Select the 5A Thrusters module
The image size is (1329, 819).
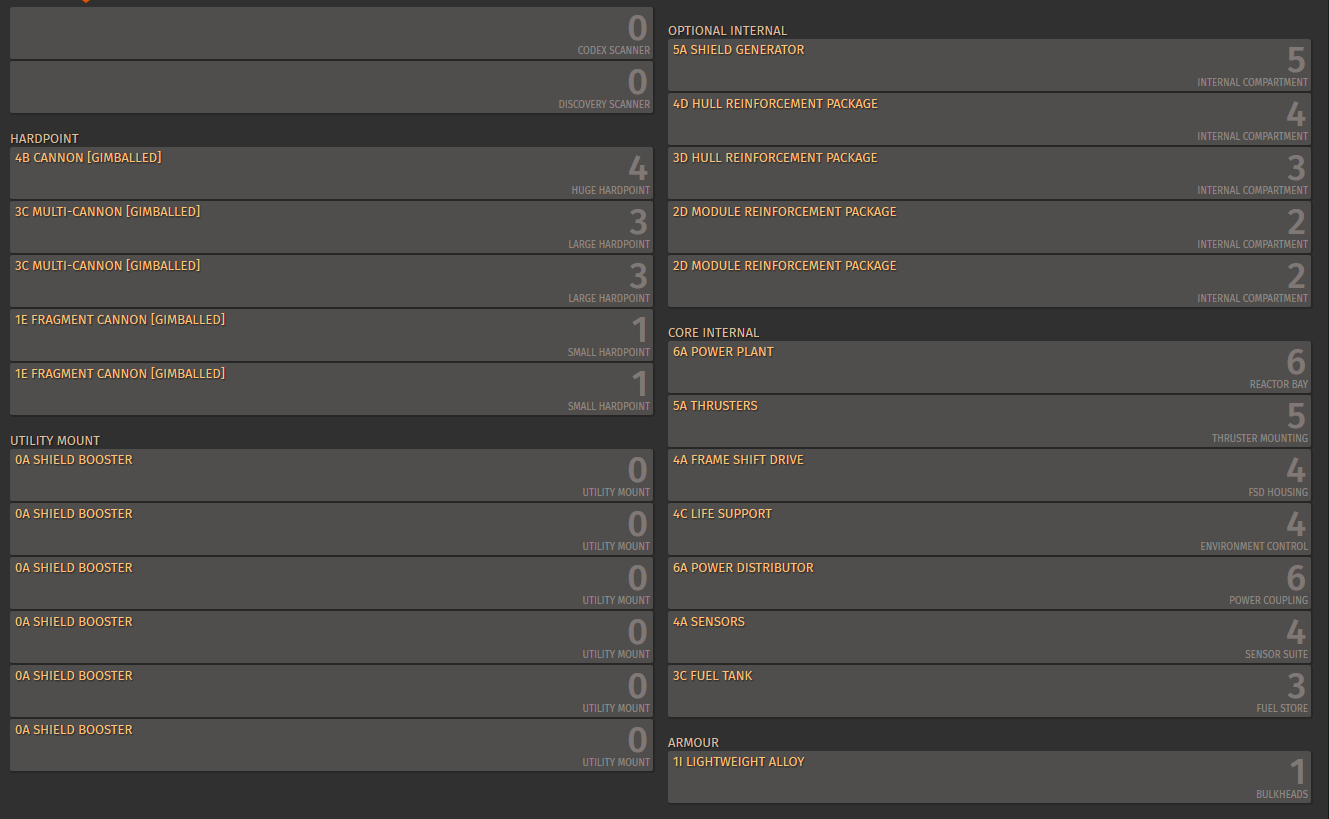989,421
